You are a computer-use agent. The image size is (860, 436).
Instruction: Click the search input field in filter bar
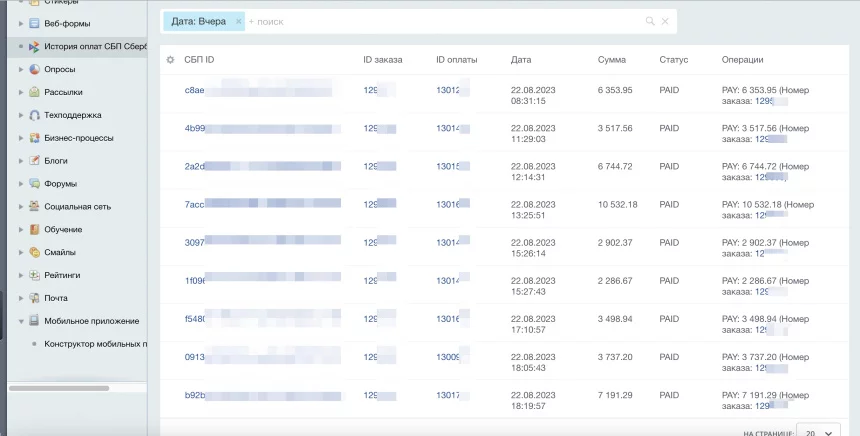click(440, 21)
